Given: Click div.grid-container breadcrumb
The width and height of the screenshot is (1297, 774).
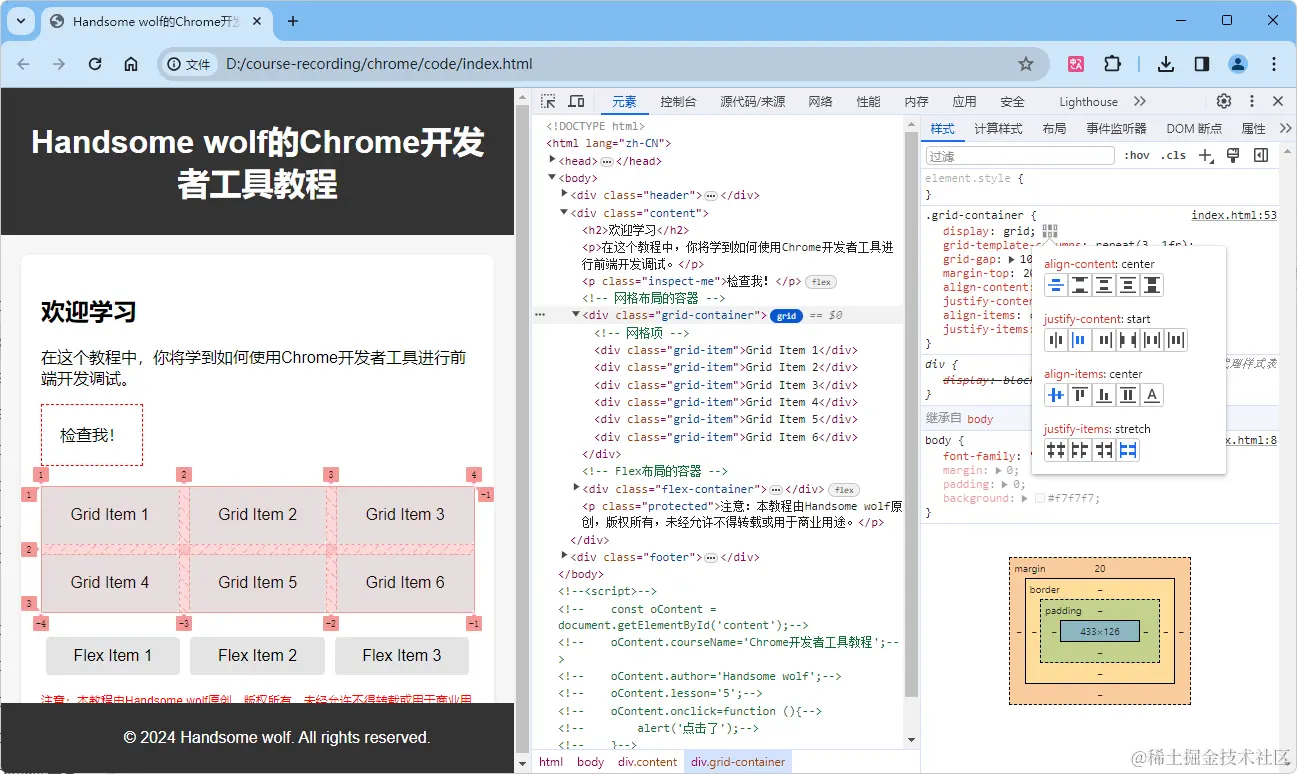Looking at the screenshot, I should (x=738, y=762).
